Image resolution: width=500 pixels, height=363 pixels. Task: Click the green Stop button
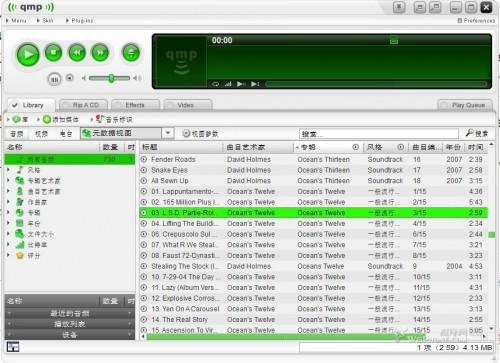coord(53,52)
